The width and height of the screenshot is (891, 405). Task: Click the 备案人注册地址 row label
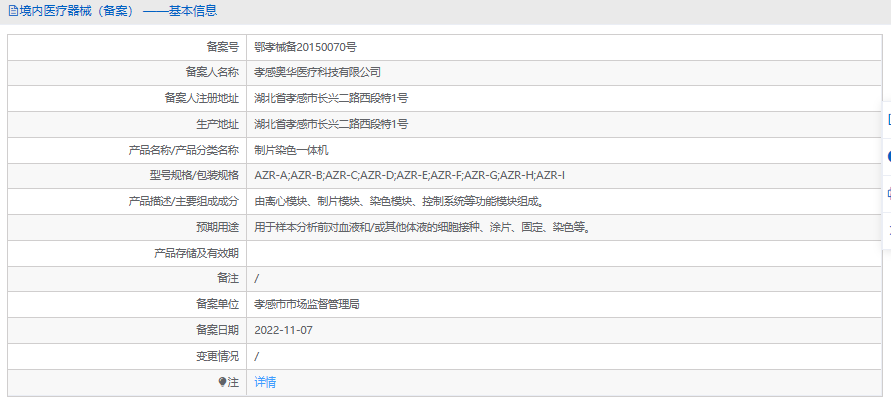202,98
